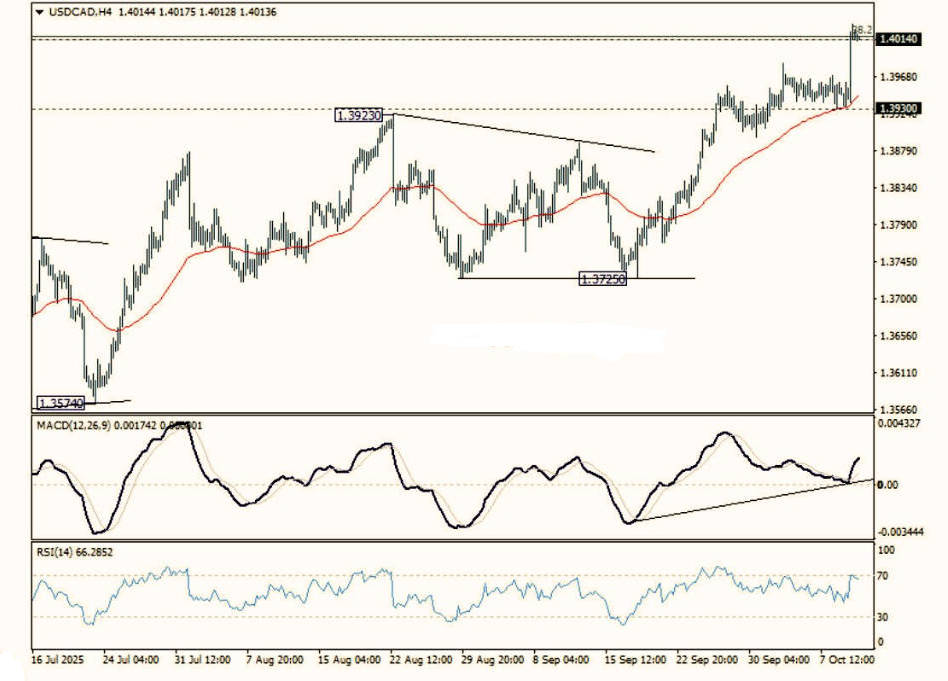Screen dimensions: 948x681
Task: Select the rising trendline in MACD panel
Action: click(x=750, y=500)
